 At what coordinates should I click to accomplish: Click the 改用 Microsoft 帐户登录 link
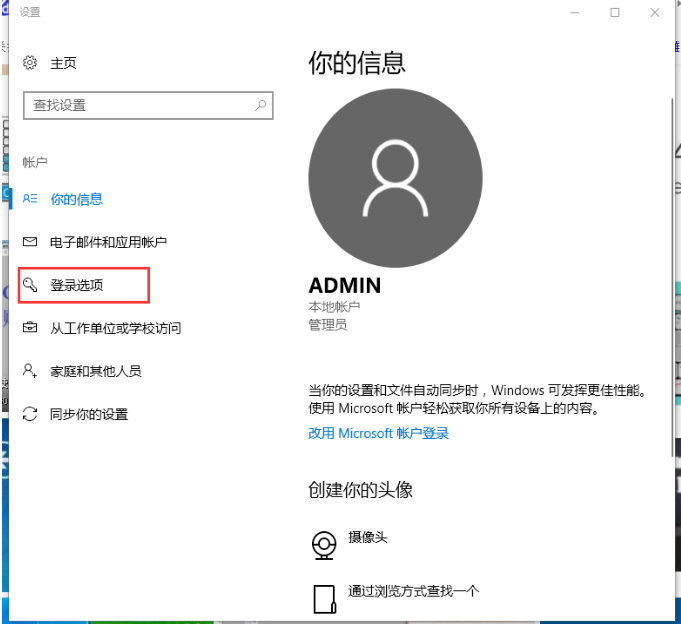coord(378,433)
